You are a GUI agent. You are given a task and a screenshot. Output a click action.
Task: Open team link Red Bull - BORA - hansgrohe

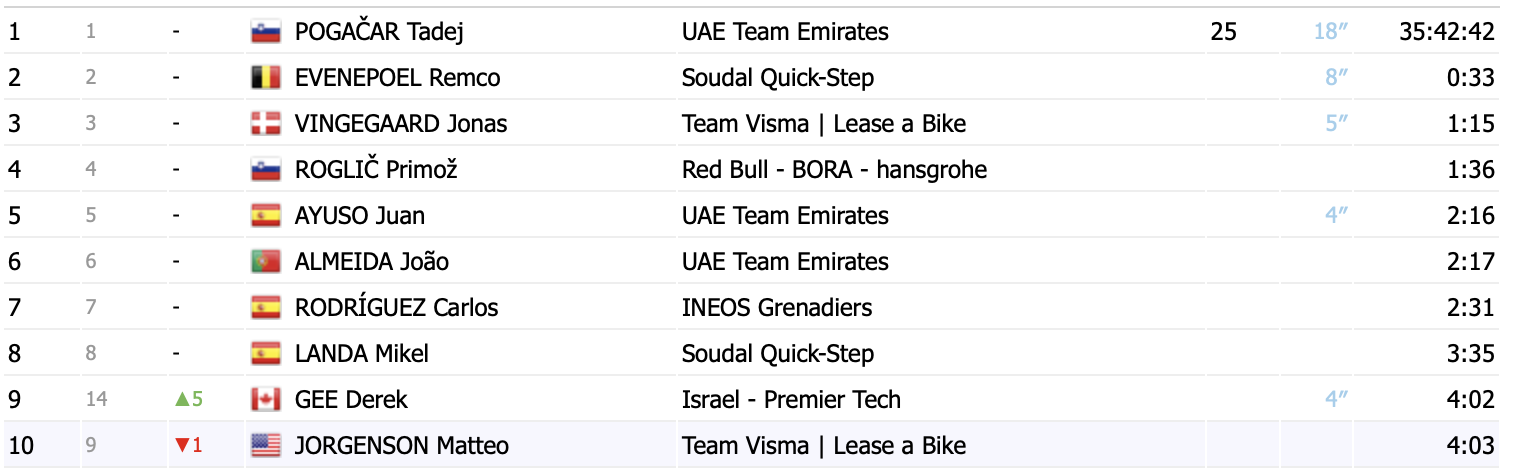pyautogui.click(x=834, y=170)
